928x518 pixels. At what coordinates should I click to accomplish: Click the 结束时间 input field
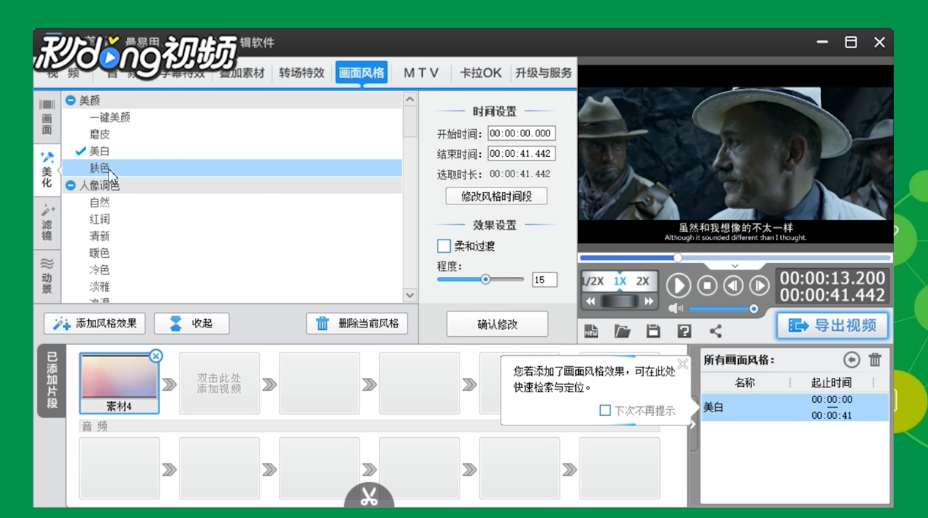[x=521, y=153]
